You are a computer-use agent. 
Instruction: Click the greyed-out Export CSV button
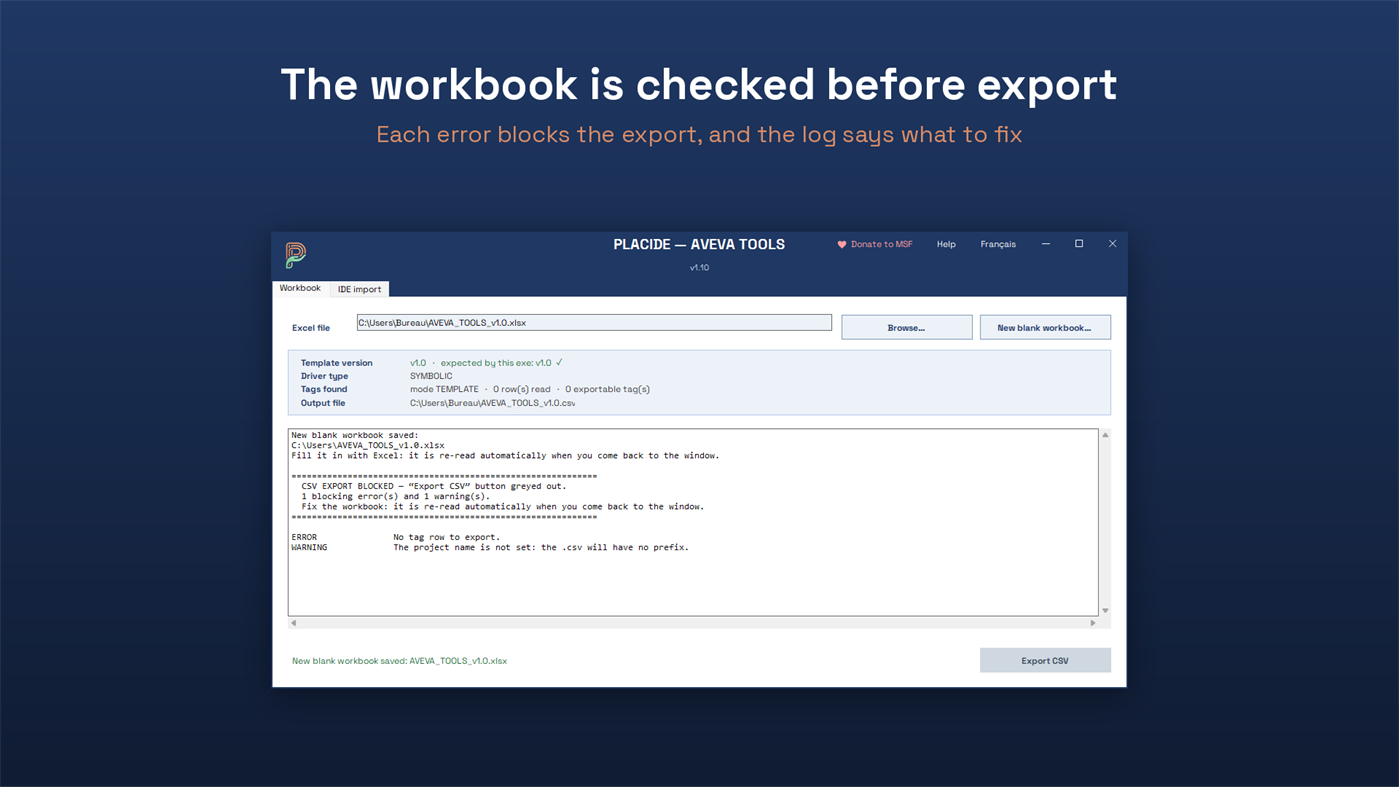point(1045,660)
